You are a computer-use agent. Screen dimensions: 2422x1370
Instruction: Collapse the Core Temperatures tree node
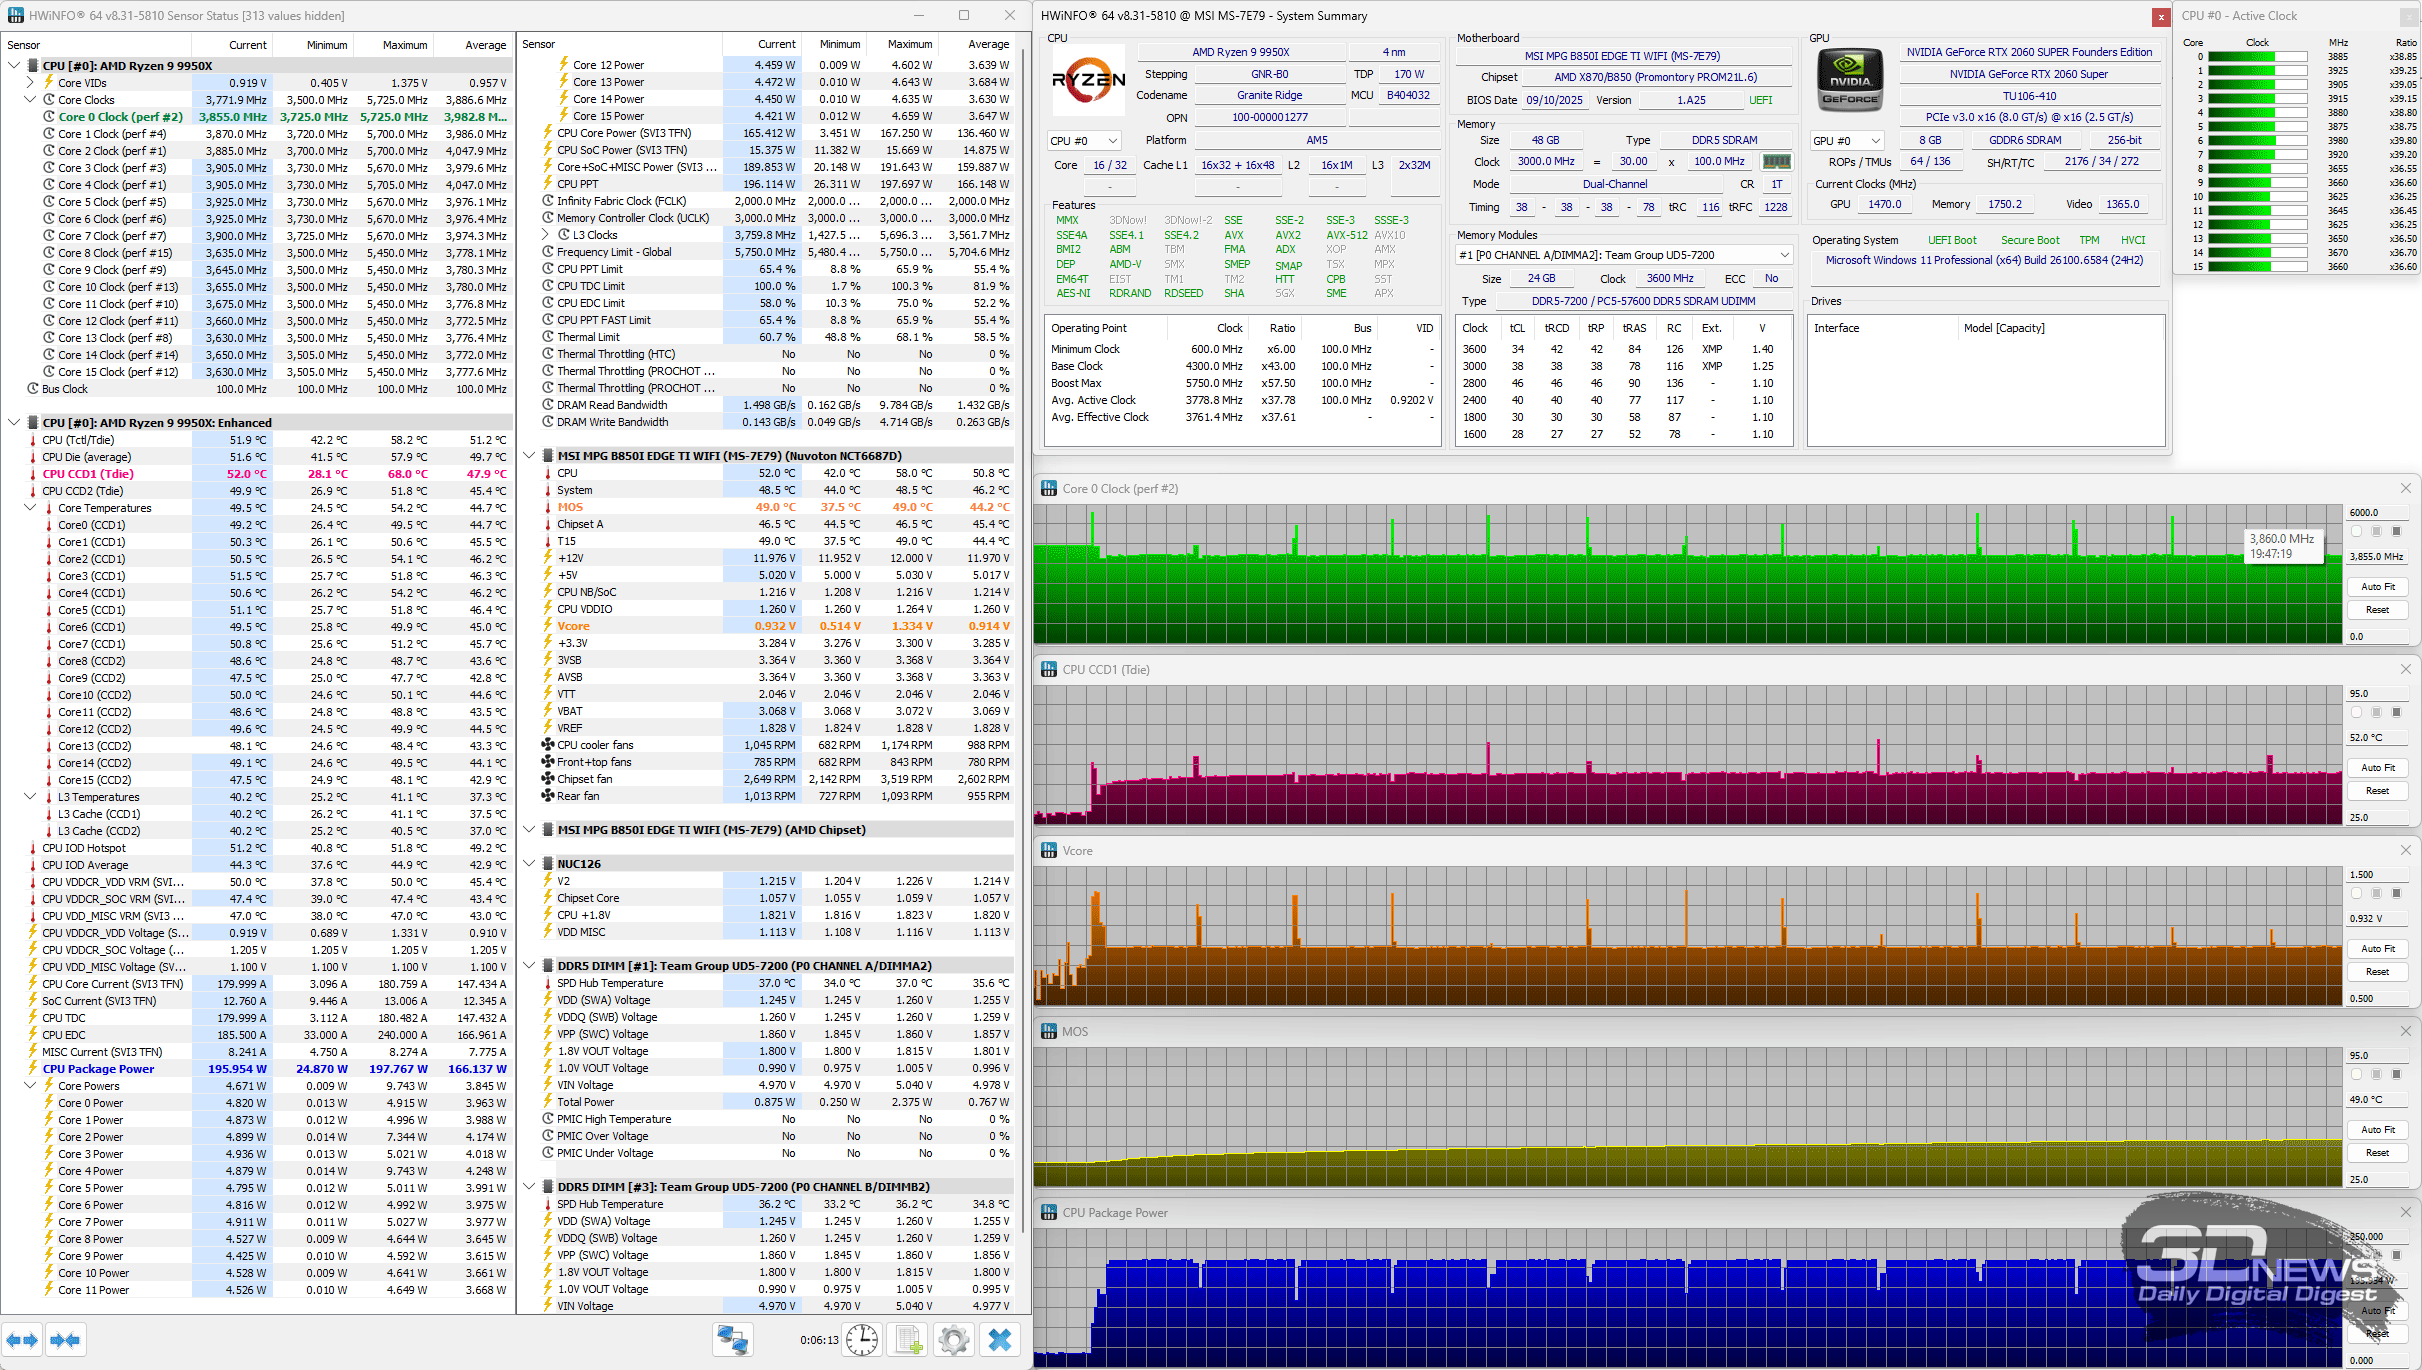coord(30,508)
